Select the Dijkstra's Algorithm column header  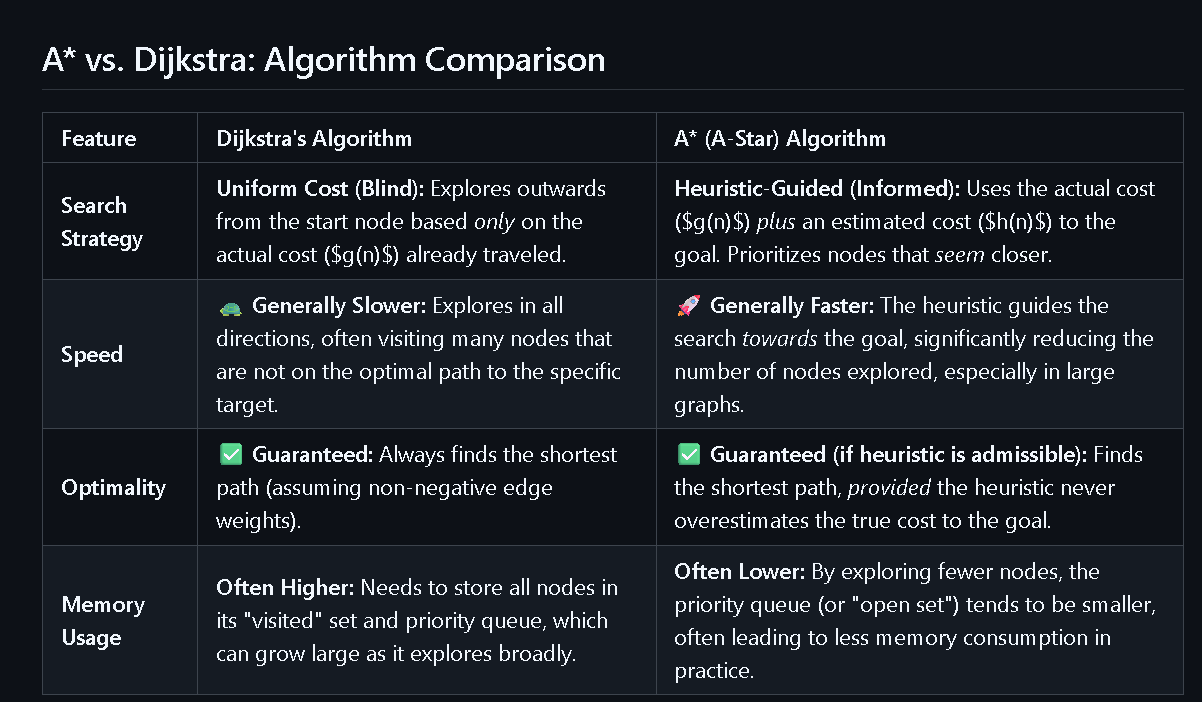[314, 138]
